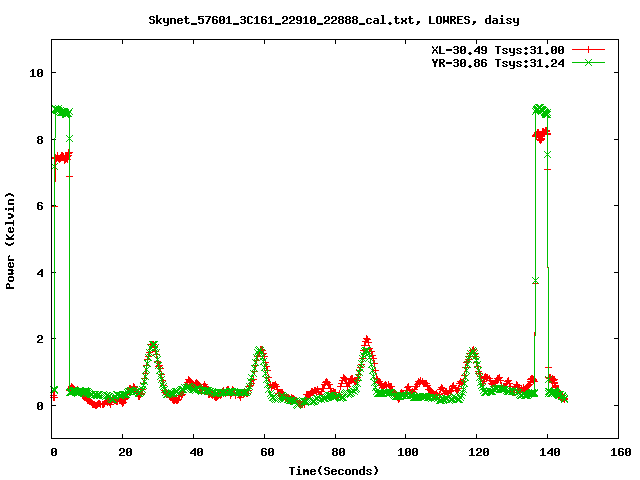Screen dimensions: 640x480
Task: Click the x-axis tick label 0
Action: [54, 452]
